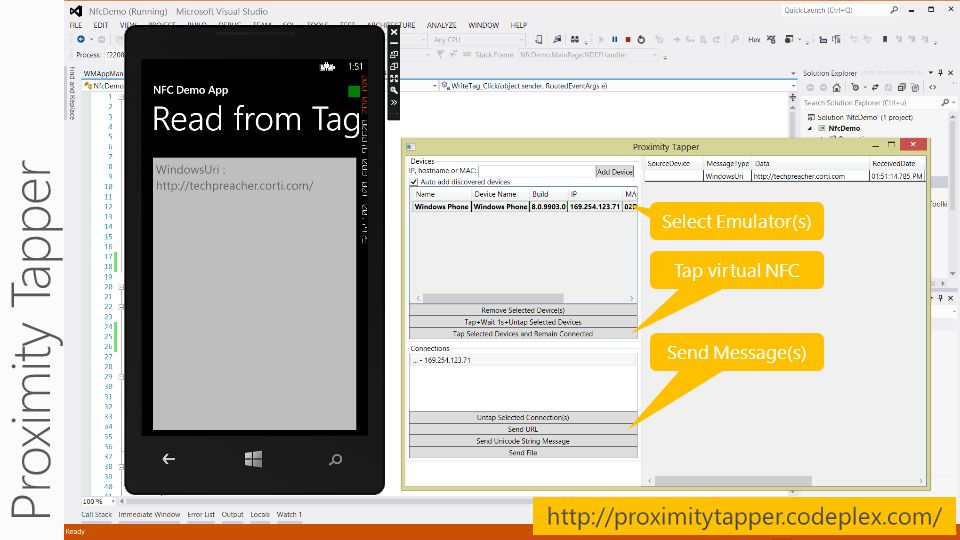Click the Collapse All icon in Solution Explorer

[902, 88]
